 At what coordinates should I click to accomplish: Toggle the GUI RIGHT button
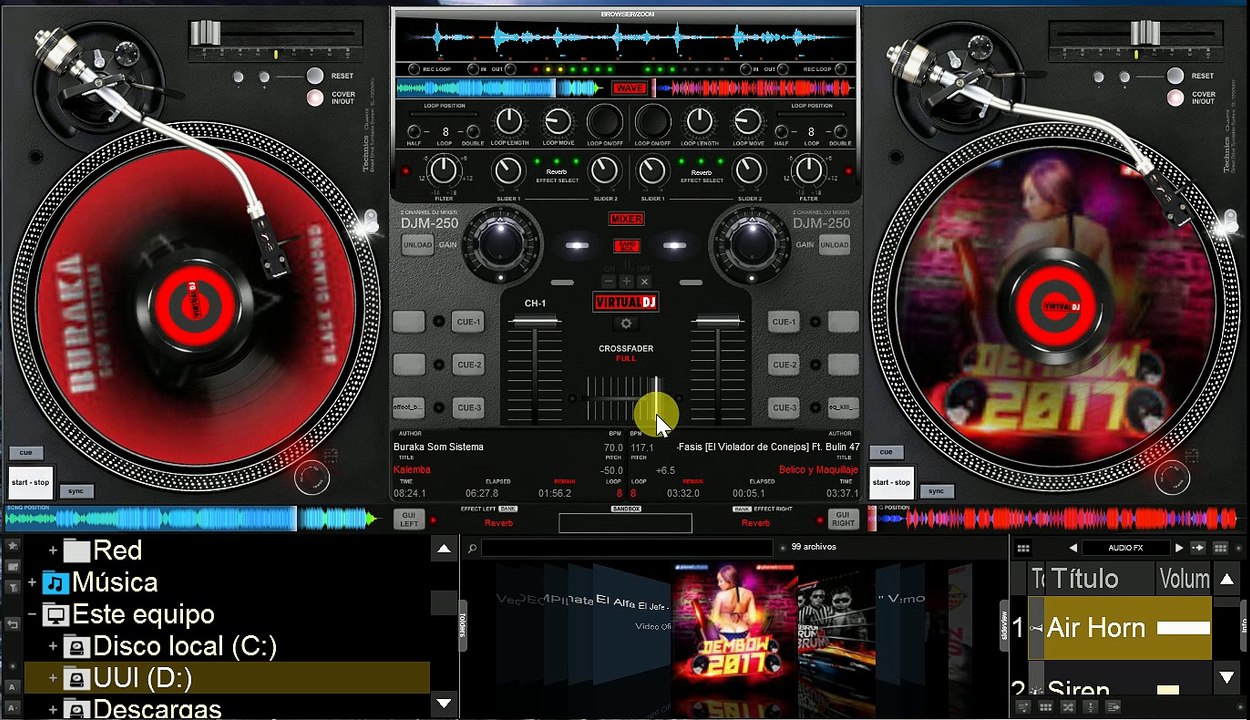843,519
